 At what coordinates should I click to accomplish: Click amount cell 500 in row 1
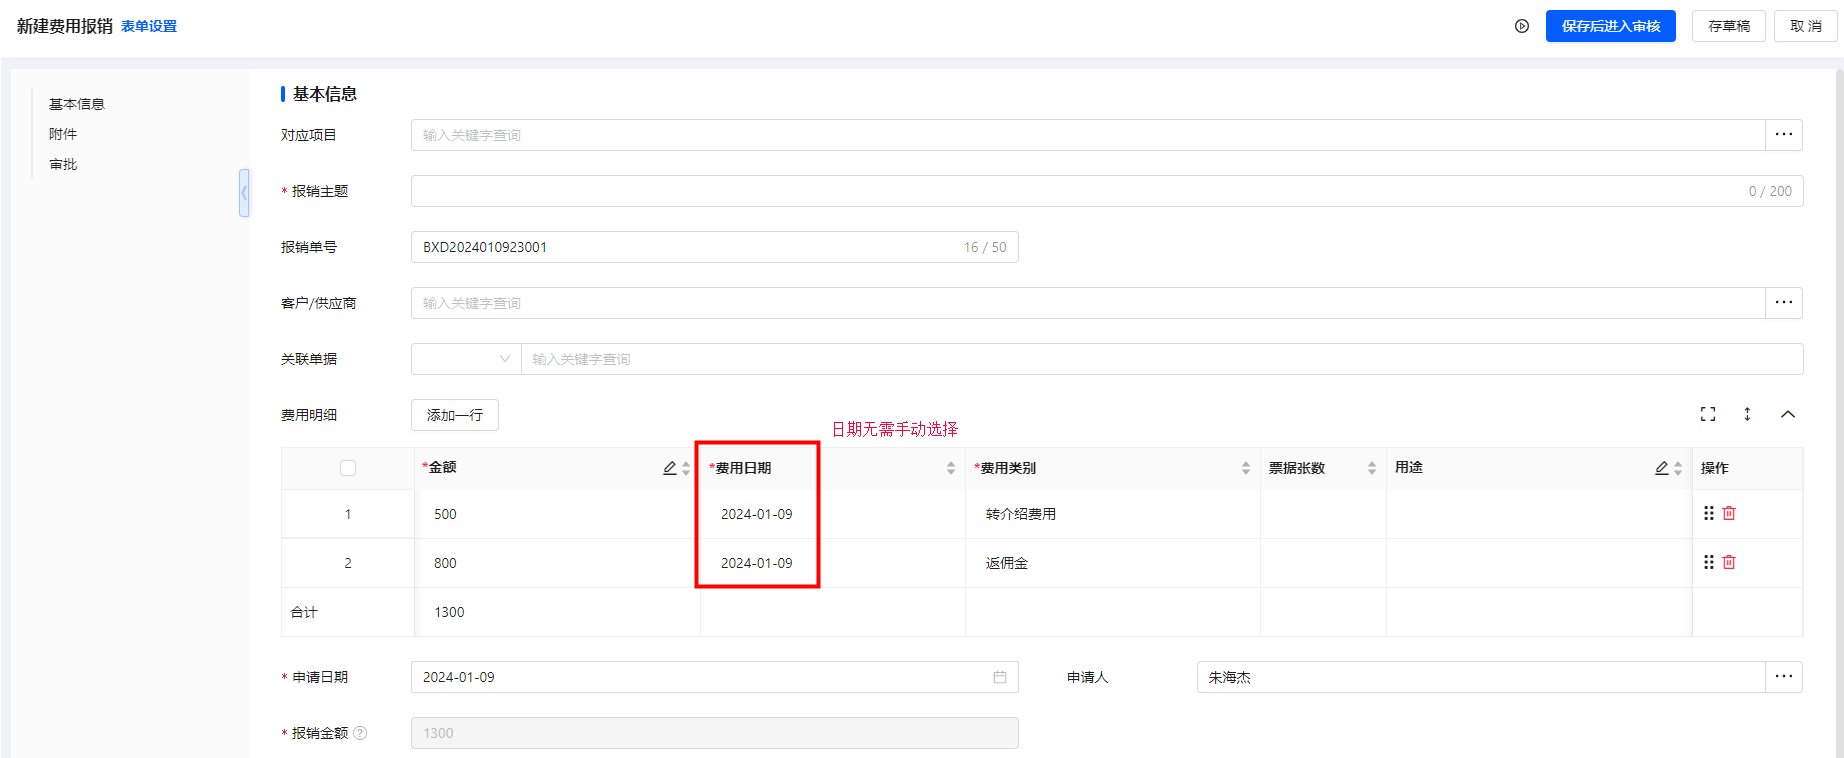point(558,514)
